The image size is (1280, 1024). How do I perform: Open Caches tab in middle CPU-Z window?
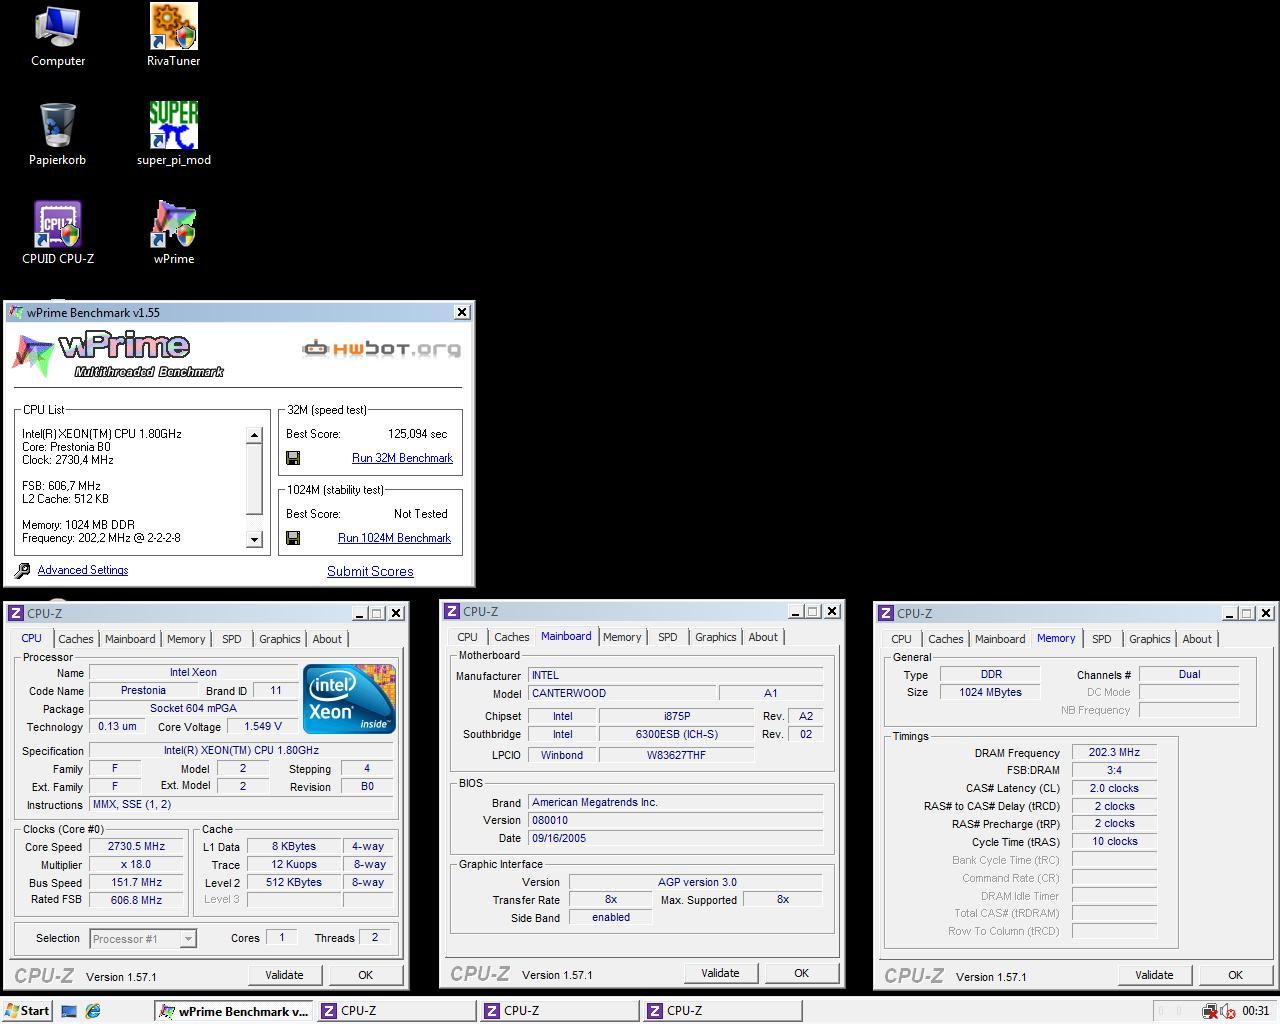[x=511, y=637]
